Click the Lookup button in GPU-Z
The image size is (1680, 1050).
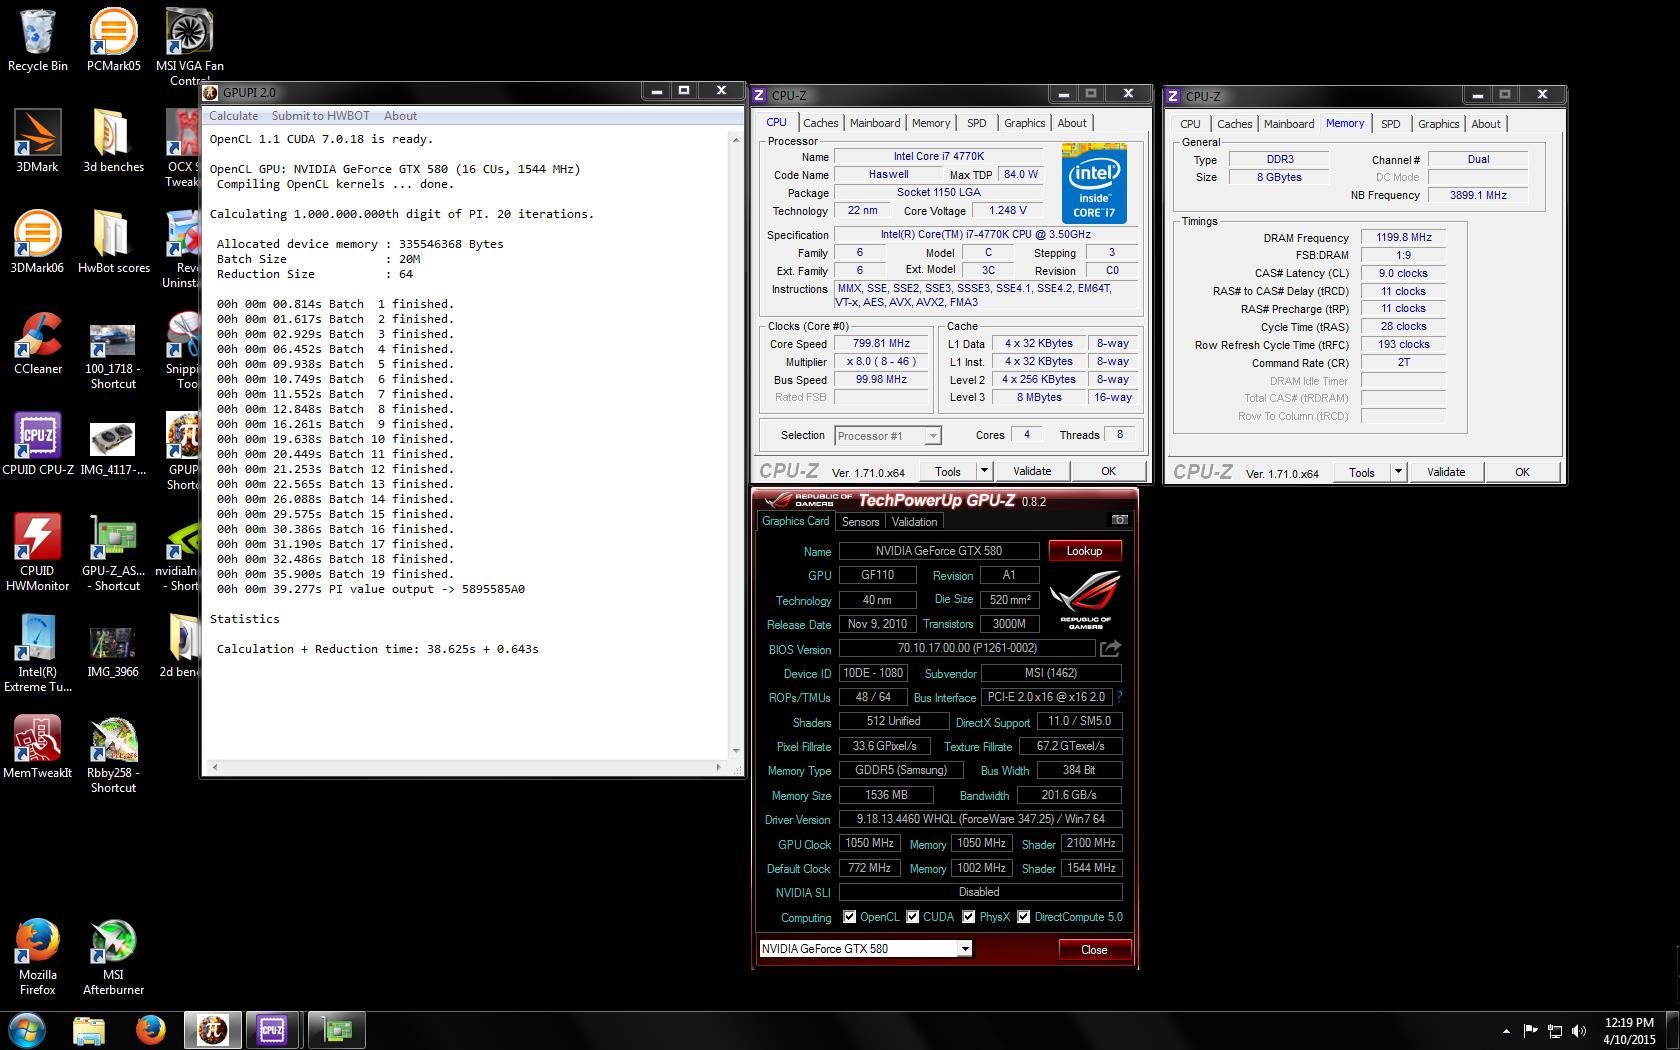point(1084,551)
